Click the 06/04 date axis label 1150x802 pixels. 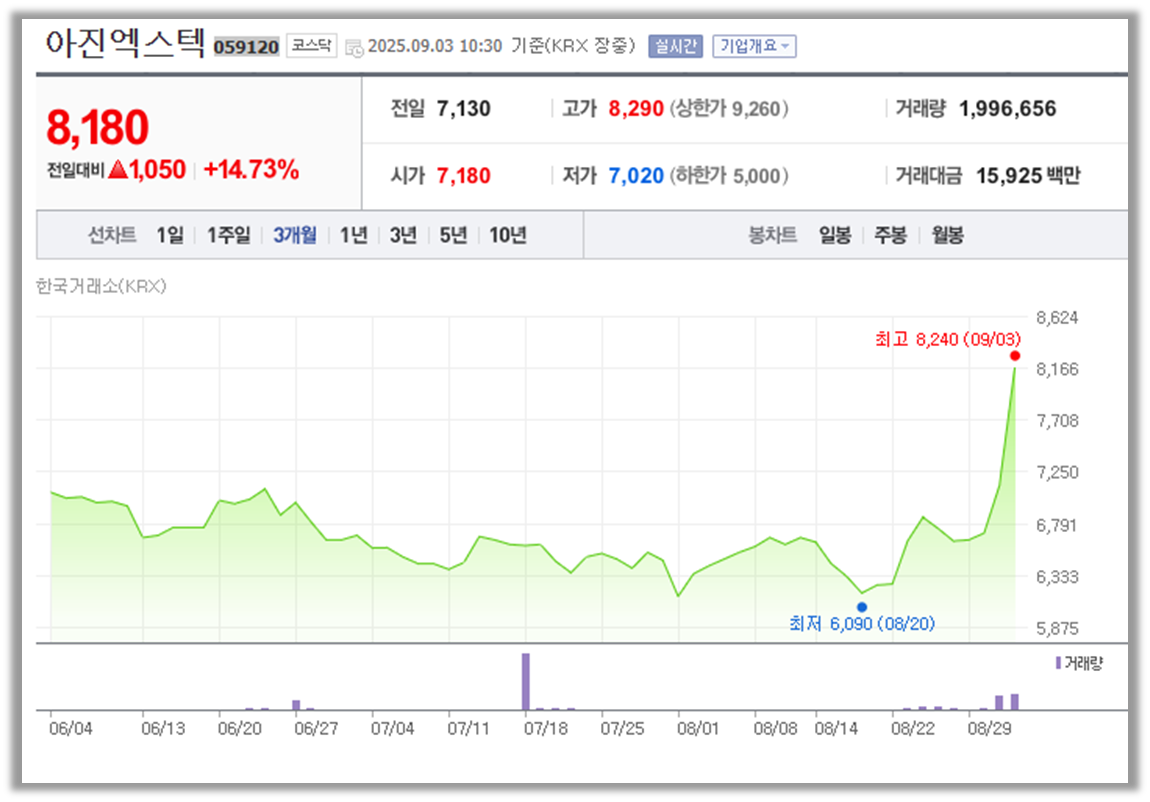click(70, 729)
